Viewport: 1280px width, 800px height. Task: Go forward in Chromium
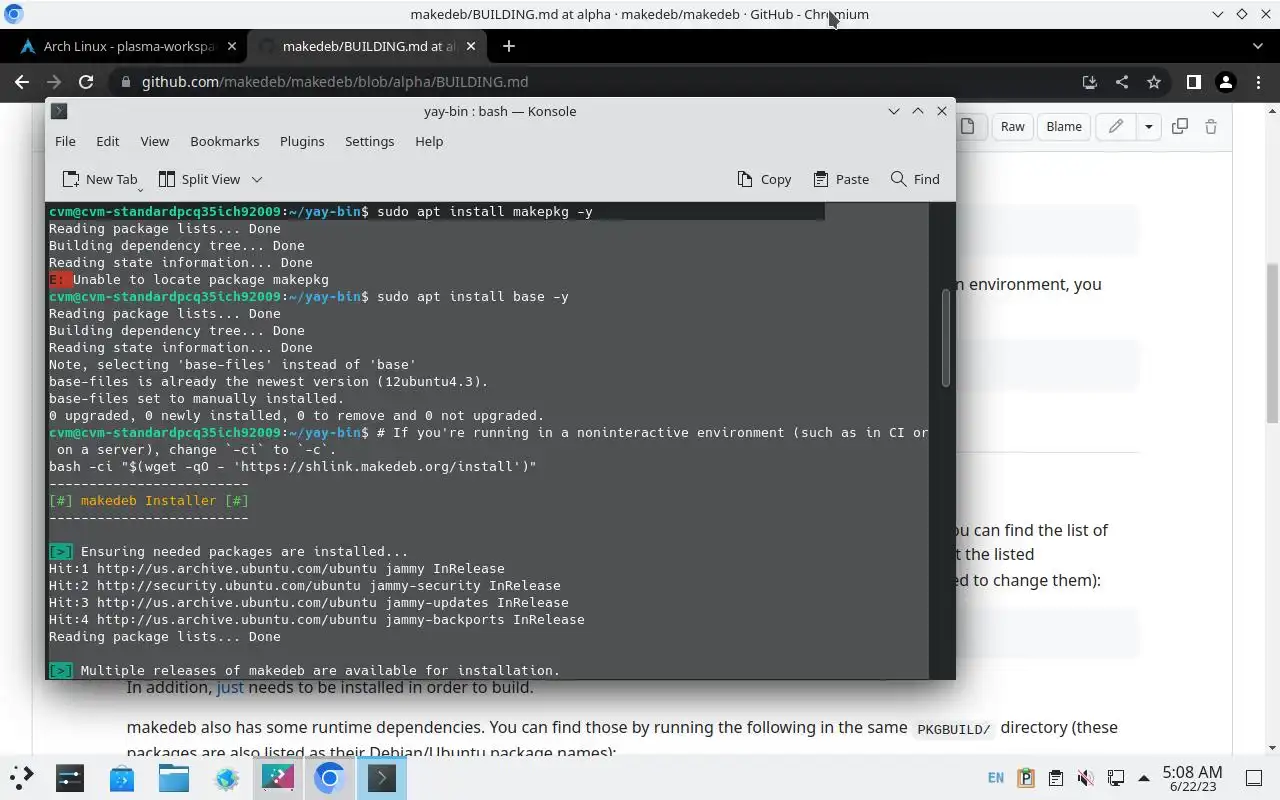click(54, 82)
